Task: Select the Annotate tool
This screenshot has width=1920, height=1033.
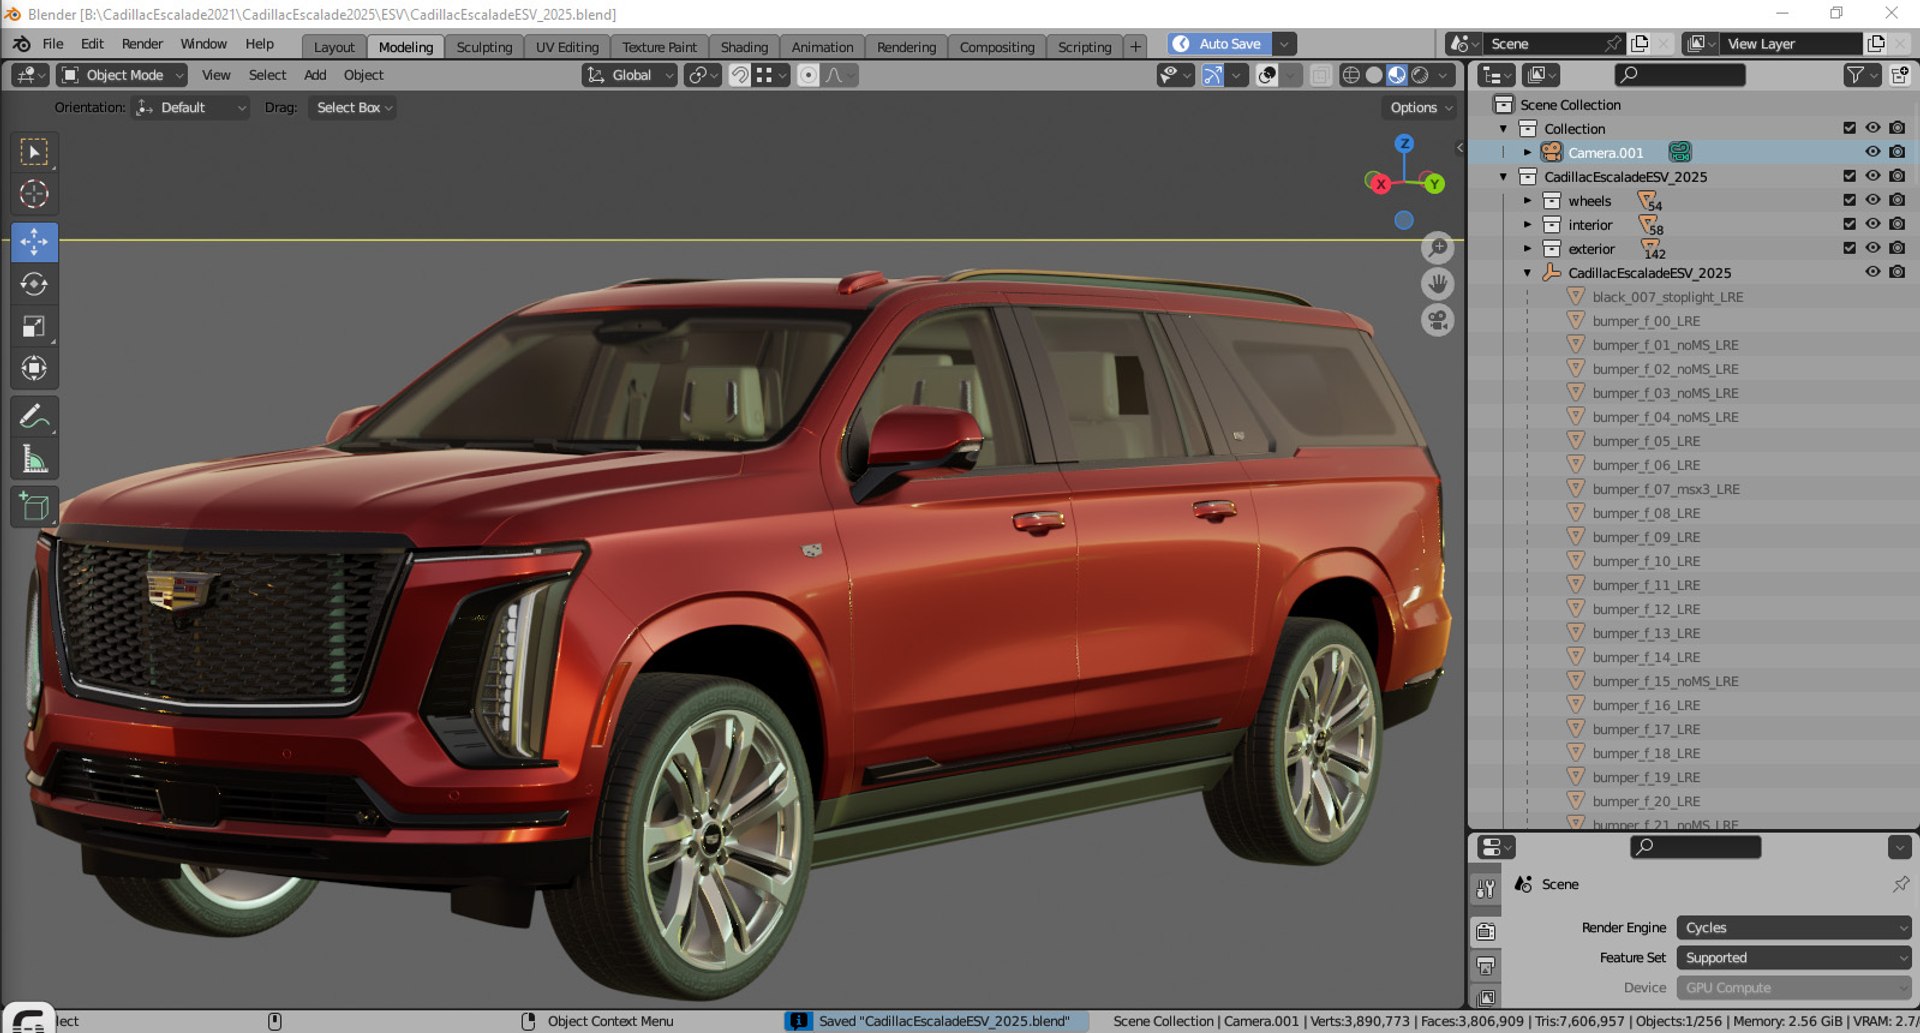Action: pos(34,417)
